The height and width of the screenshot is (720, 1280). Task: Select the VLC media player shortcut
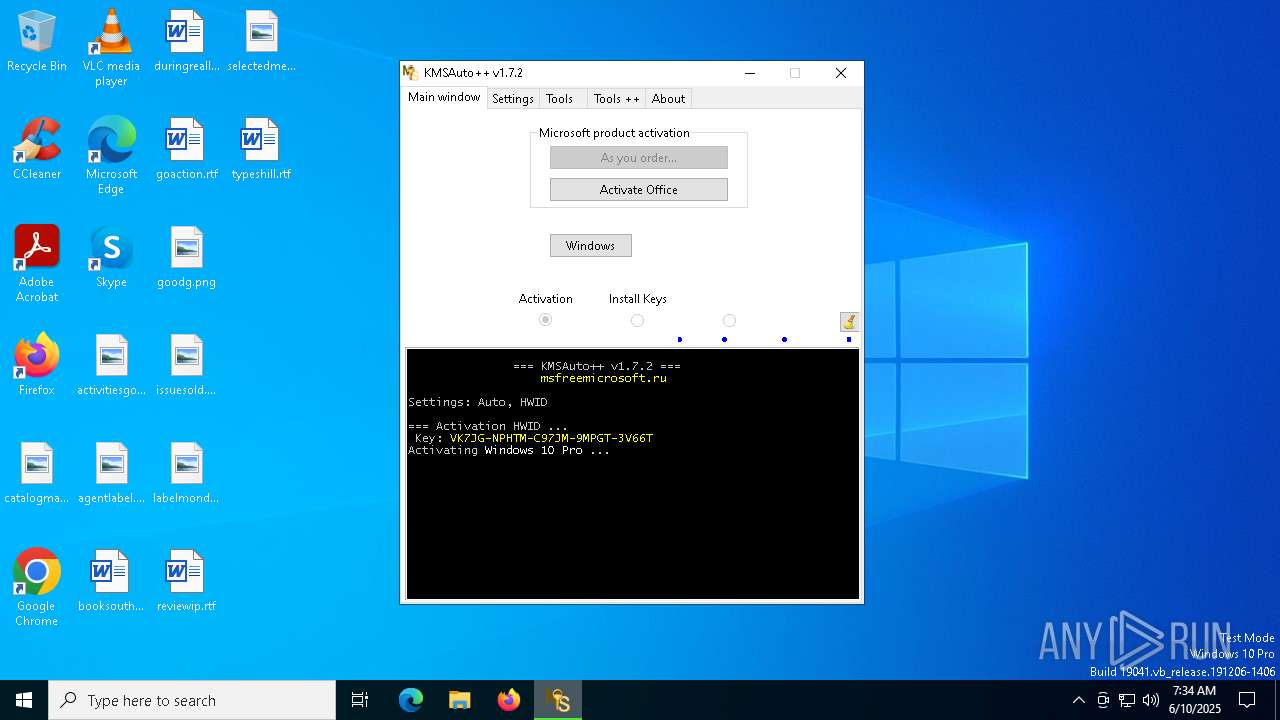(x=111, y=48)
